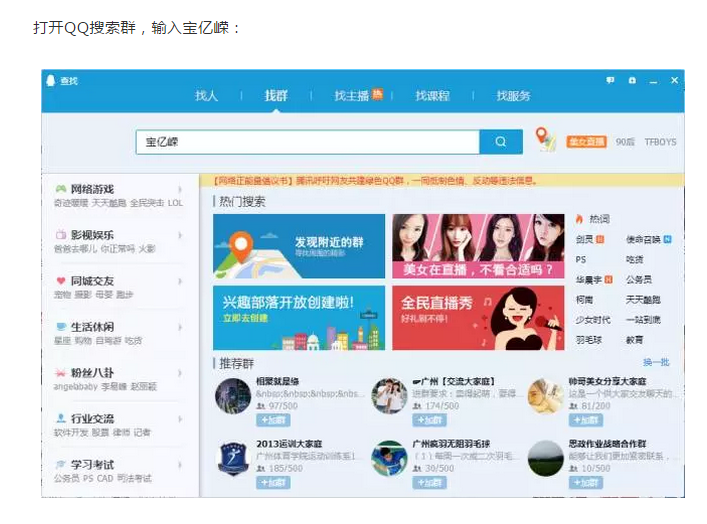Open the 美女在直播 banner
The height and width of the screenshot is (524, 707).
click(x=478, y=246)
